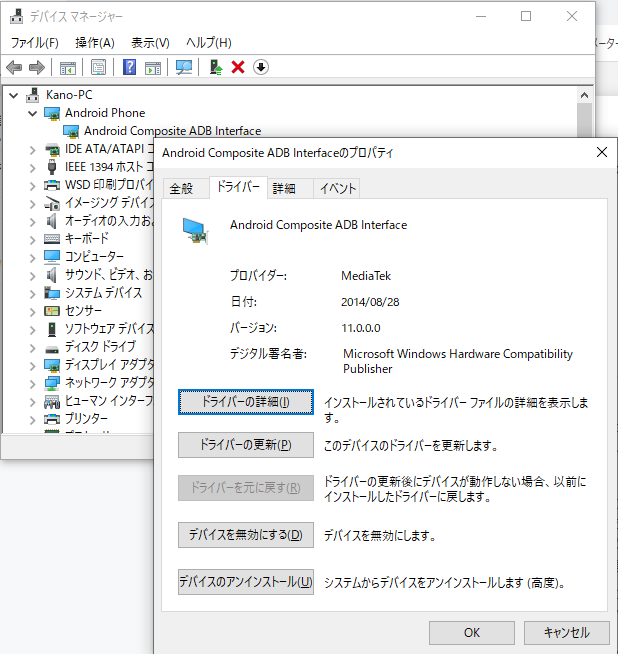This screenshot has width=618, height=654.
Task: Click ドライバーの詳細(I) button
Action: (x=246, y=402)
